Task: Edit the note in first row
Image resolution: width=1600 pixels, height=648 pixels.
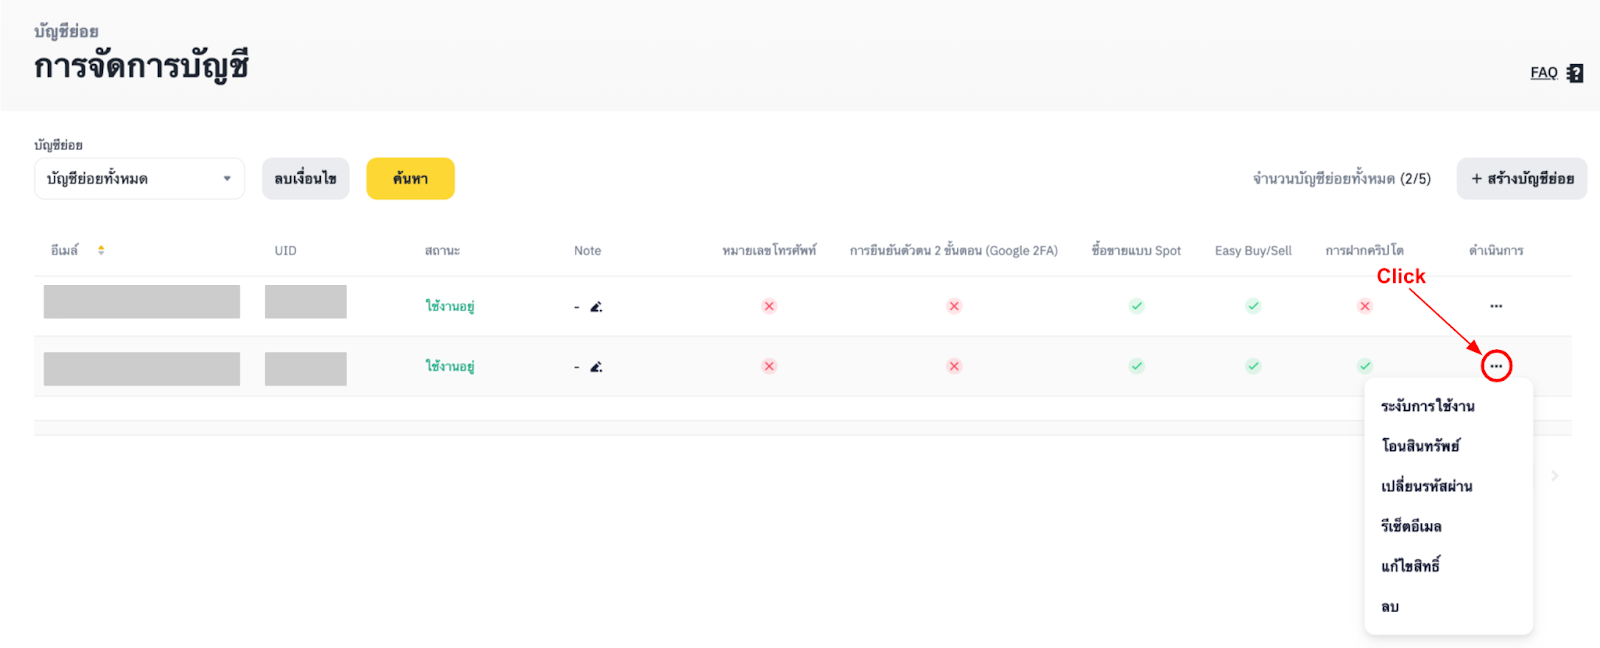Action: click(596, 307)
